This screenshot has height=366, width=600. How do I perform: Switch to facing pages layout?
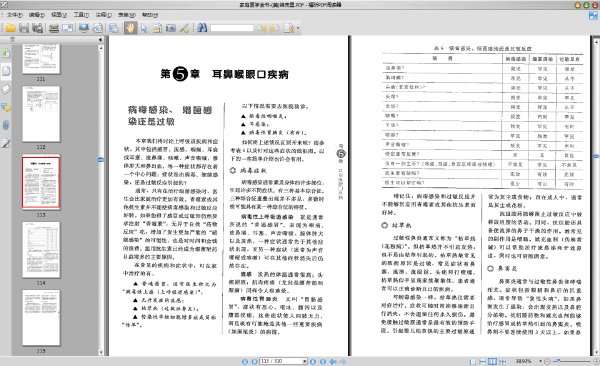(492, 361)
